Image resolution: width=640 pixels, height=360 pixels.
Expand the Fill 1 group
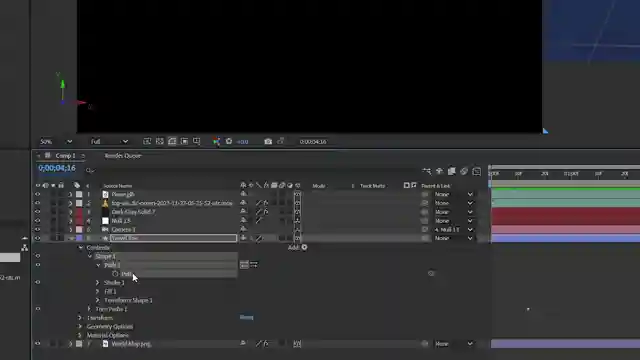coord(98,291)
